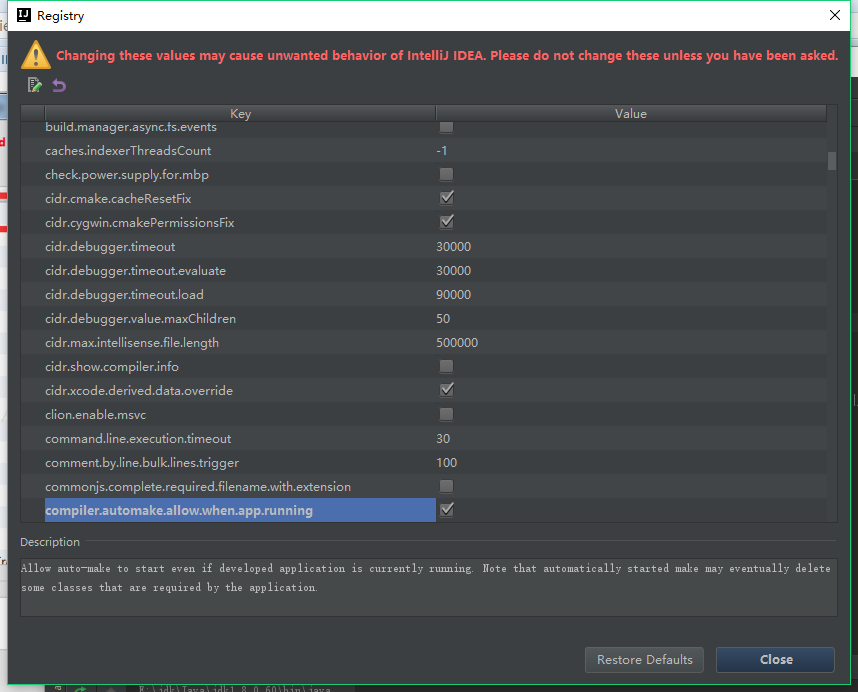Uncheck cidr.cmake.cacheResetFix checkbox
858x692 pixels.
(447, 198)
